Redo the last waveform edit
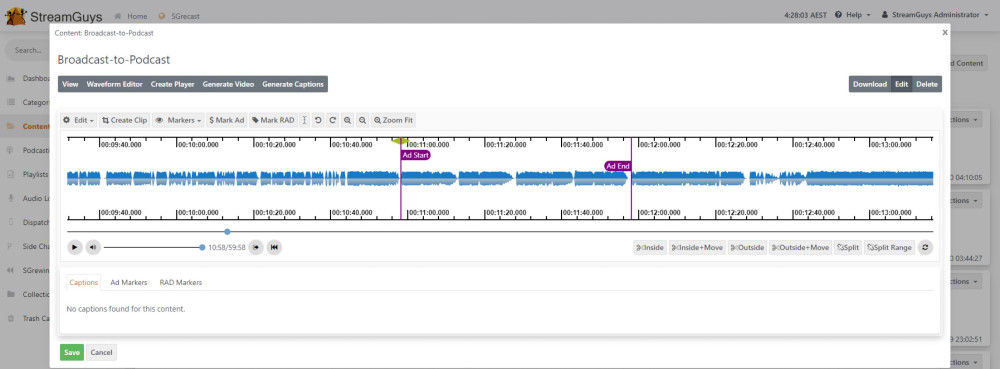This screenshot has width=1000, height=369. click(x=332, y=120)
